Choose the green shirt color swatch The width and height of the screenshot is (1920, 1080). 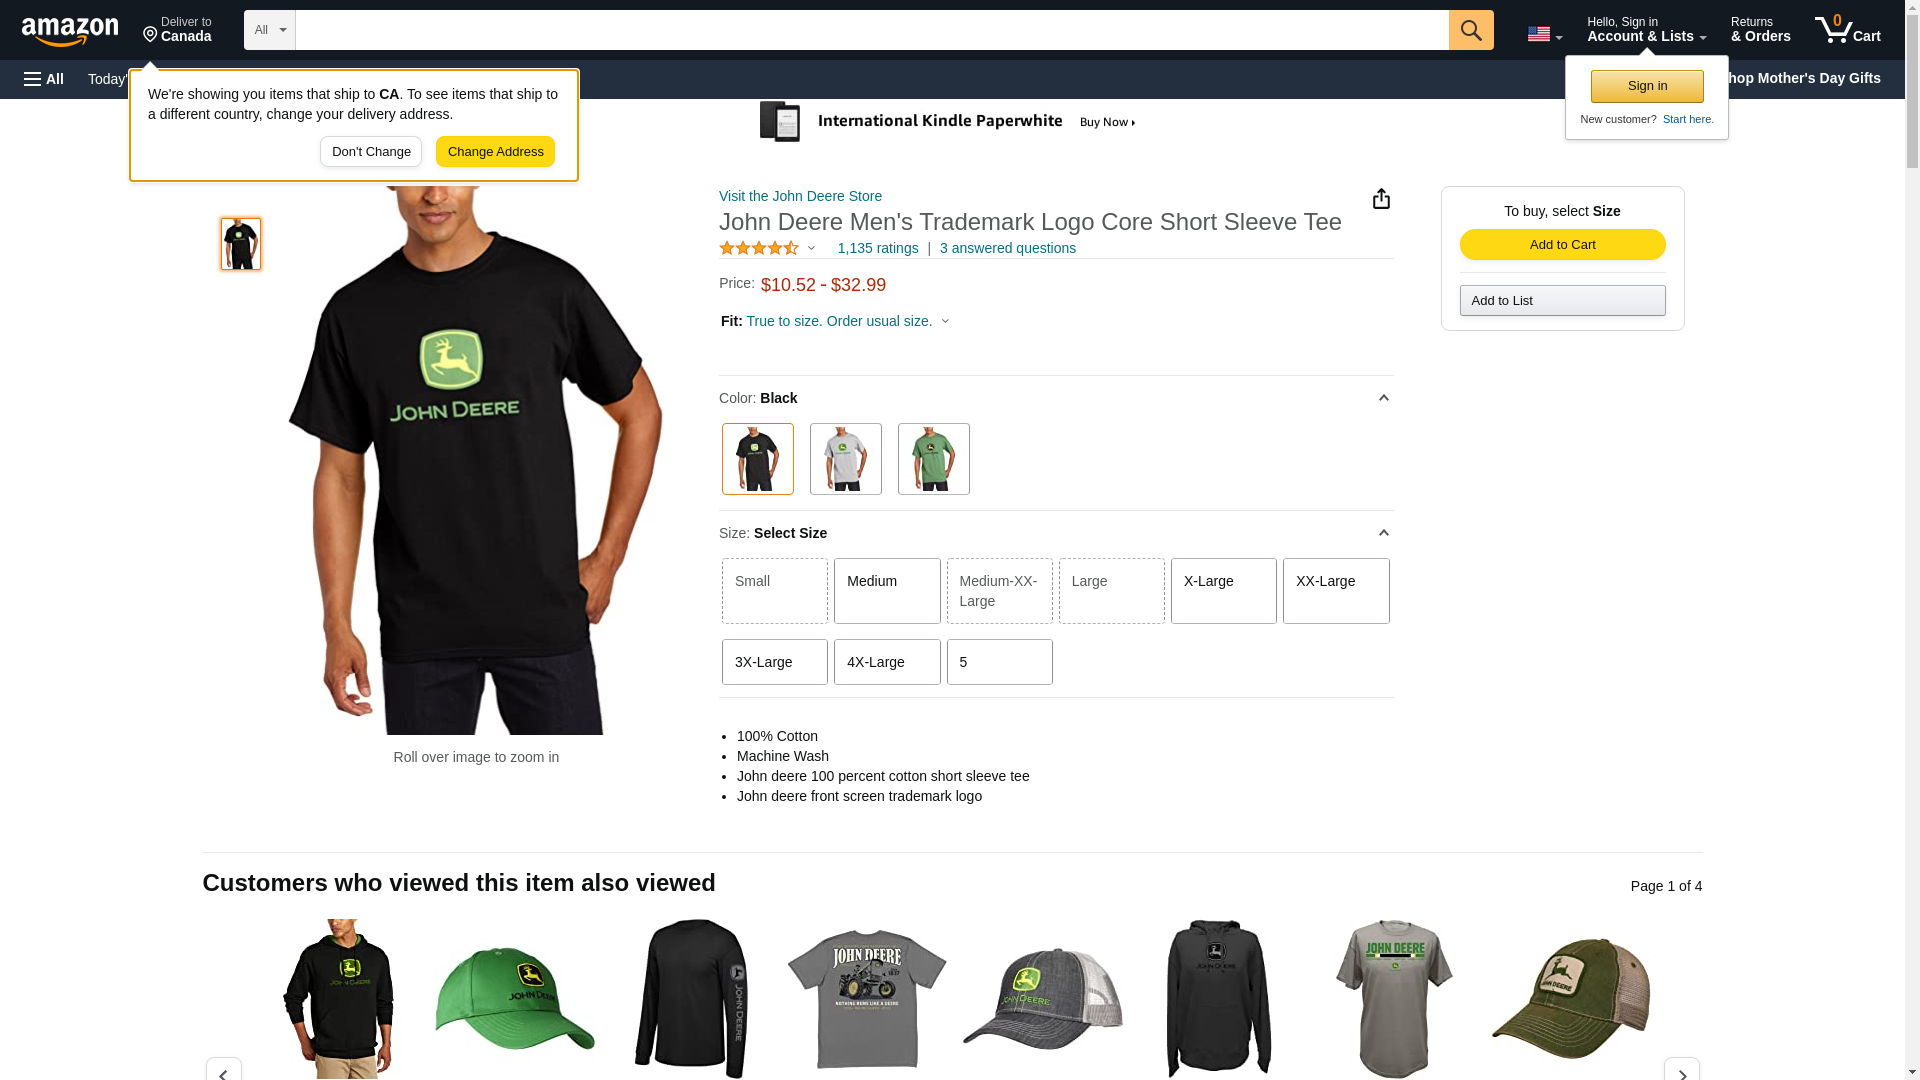933,459
